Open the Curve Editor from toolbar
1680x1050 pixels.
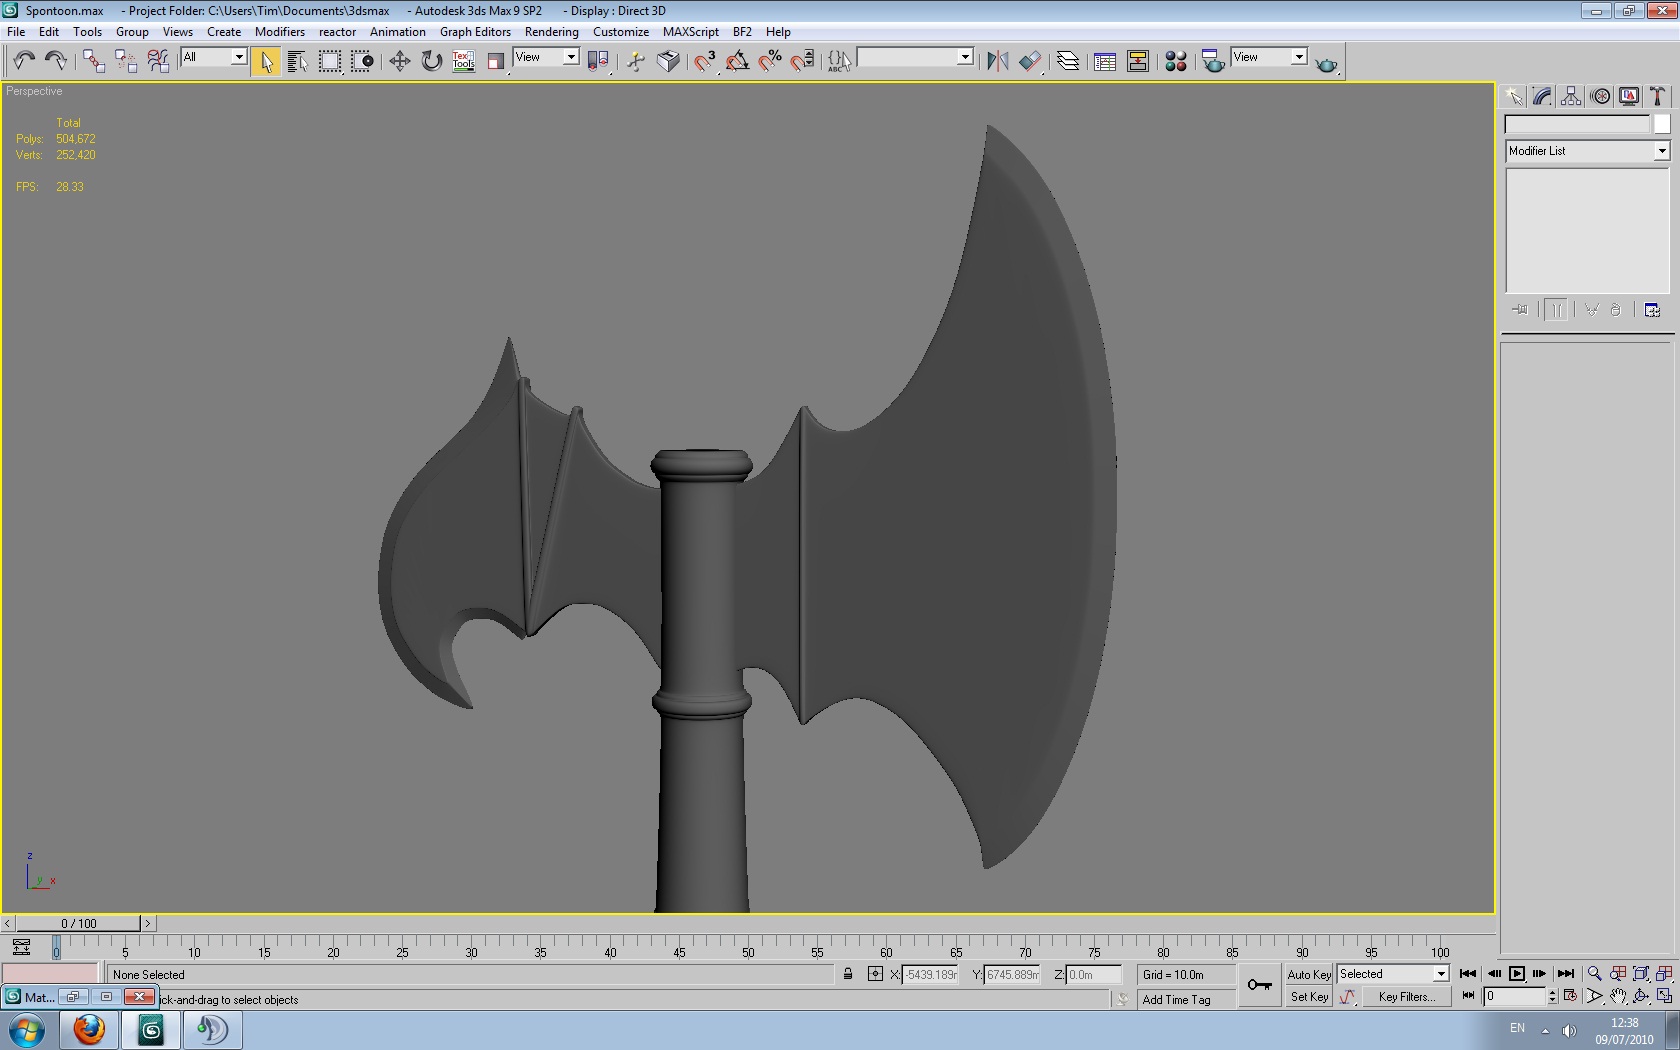pos(1105,62)
